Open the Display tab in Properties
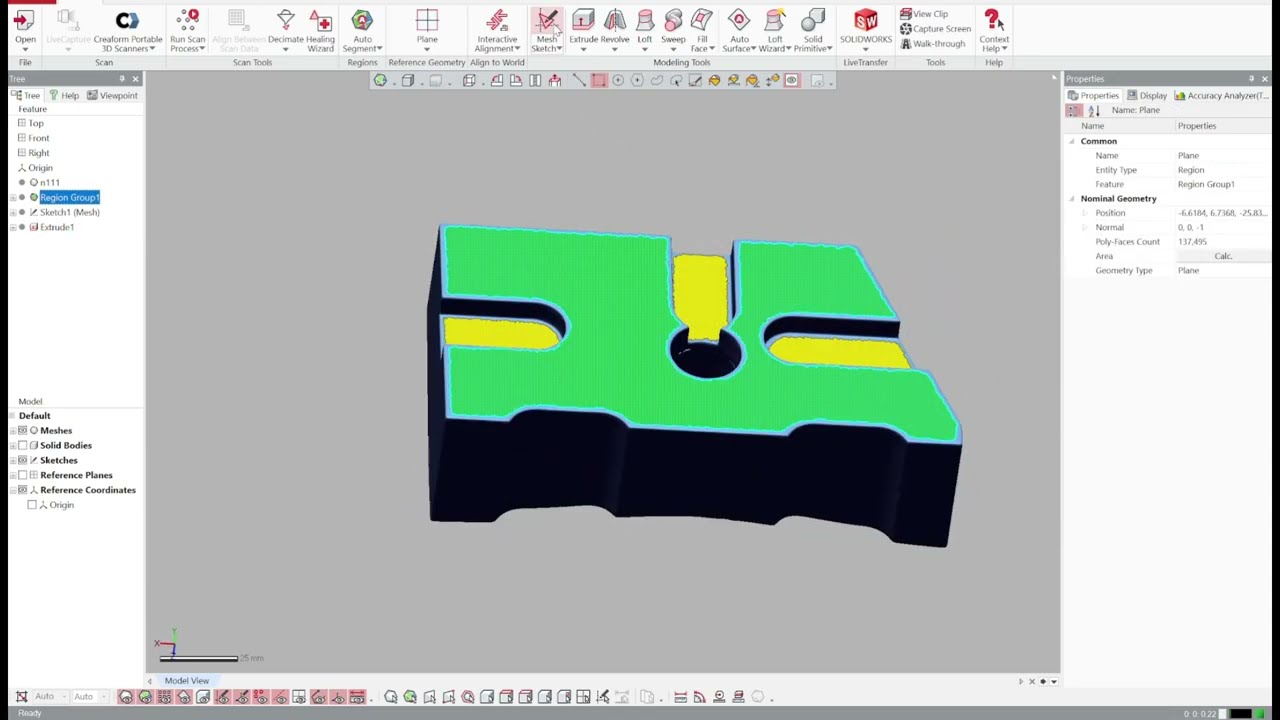This screenshot has width=1280, height=720. tap(1147, 95)
